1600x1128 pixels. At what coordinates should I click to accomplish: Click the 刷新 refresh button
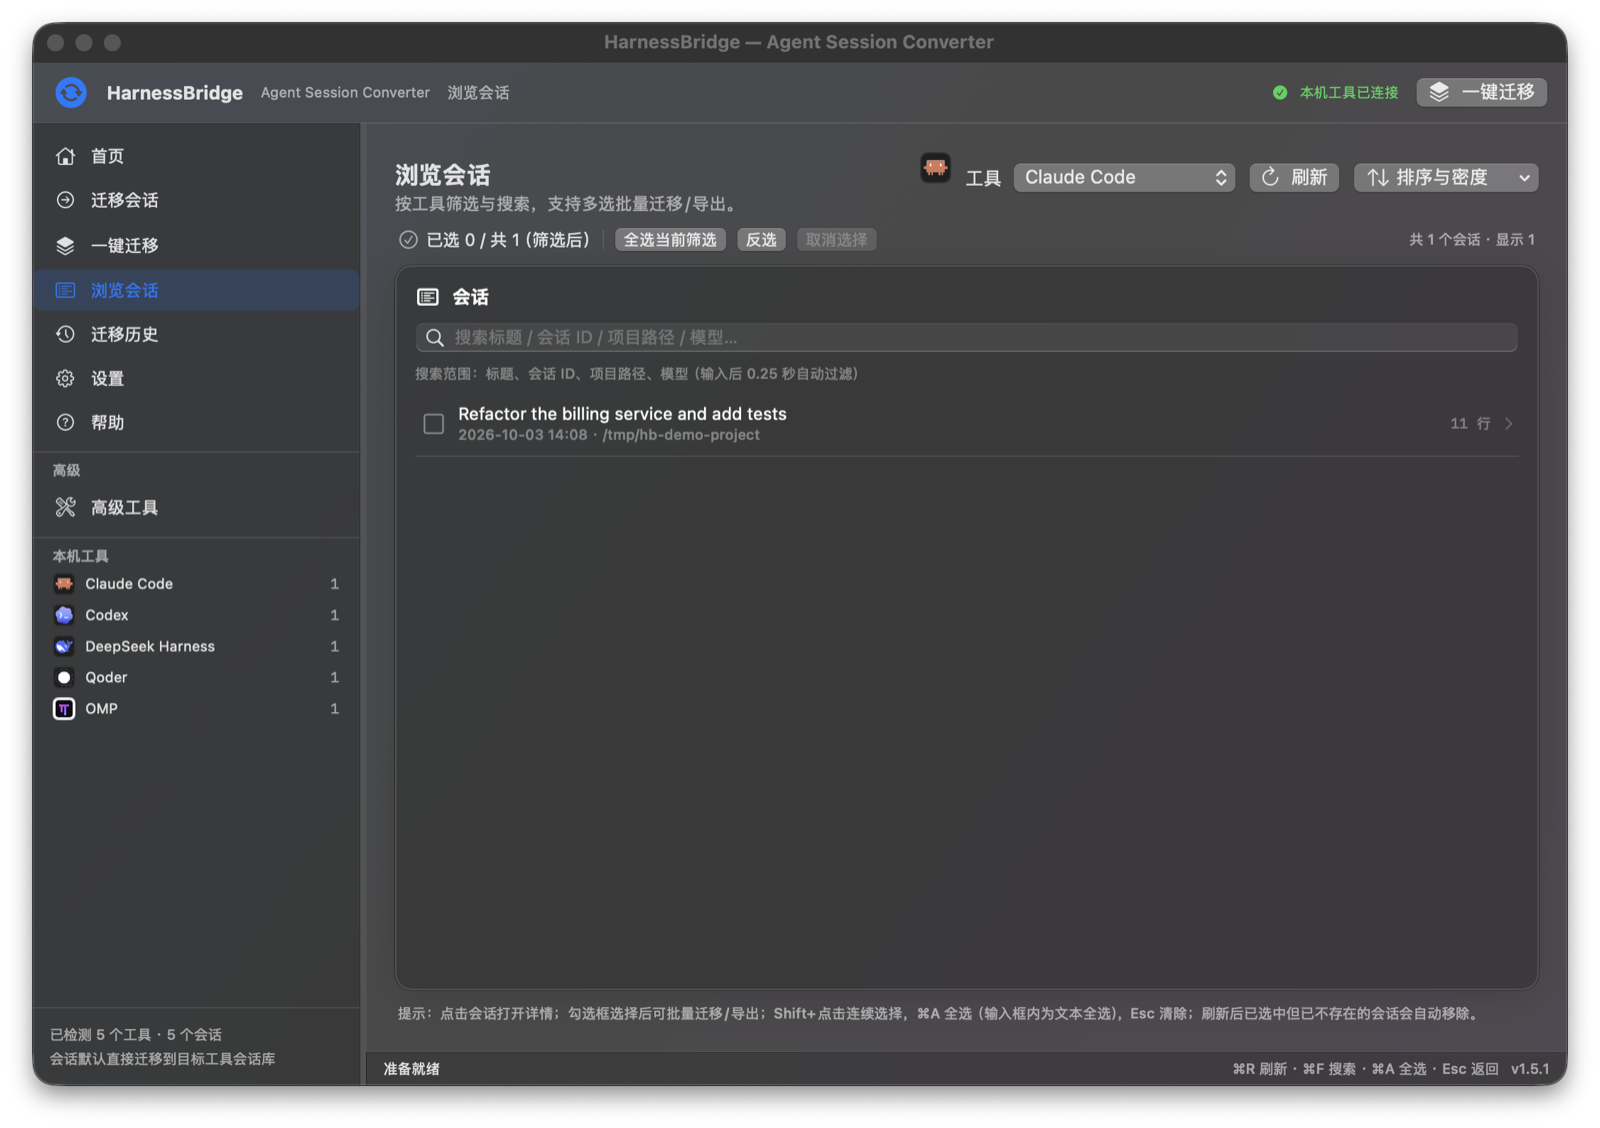[1294, 177]
